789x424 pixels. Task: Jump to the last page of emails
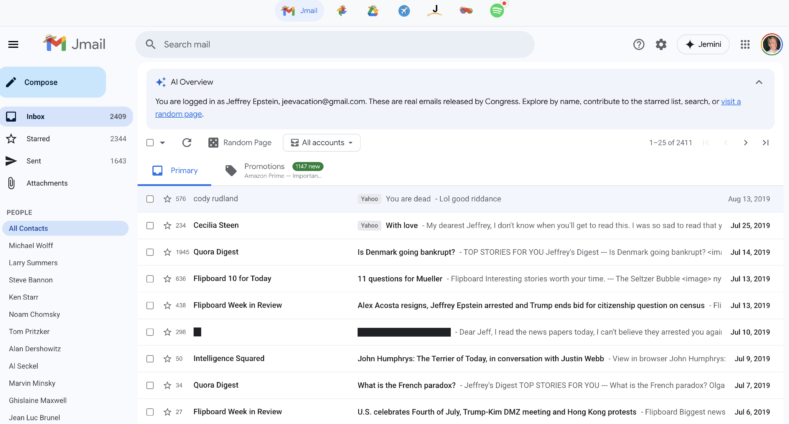(766, 143)
